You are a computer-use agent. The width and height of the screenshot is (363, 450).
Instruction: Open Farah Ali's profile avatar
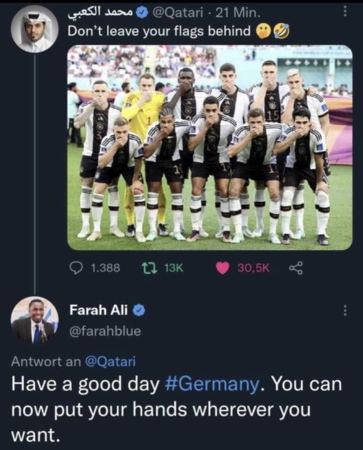point(35,320)
